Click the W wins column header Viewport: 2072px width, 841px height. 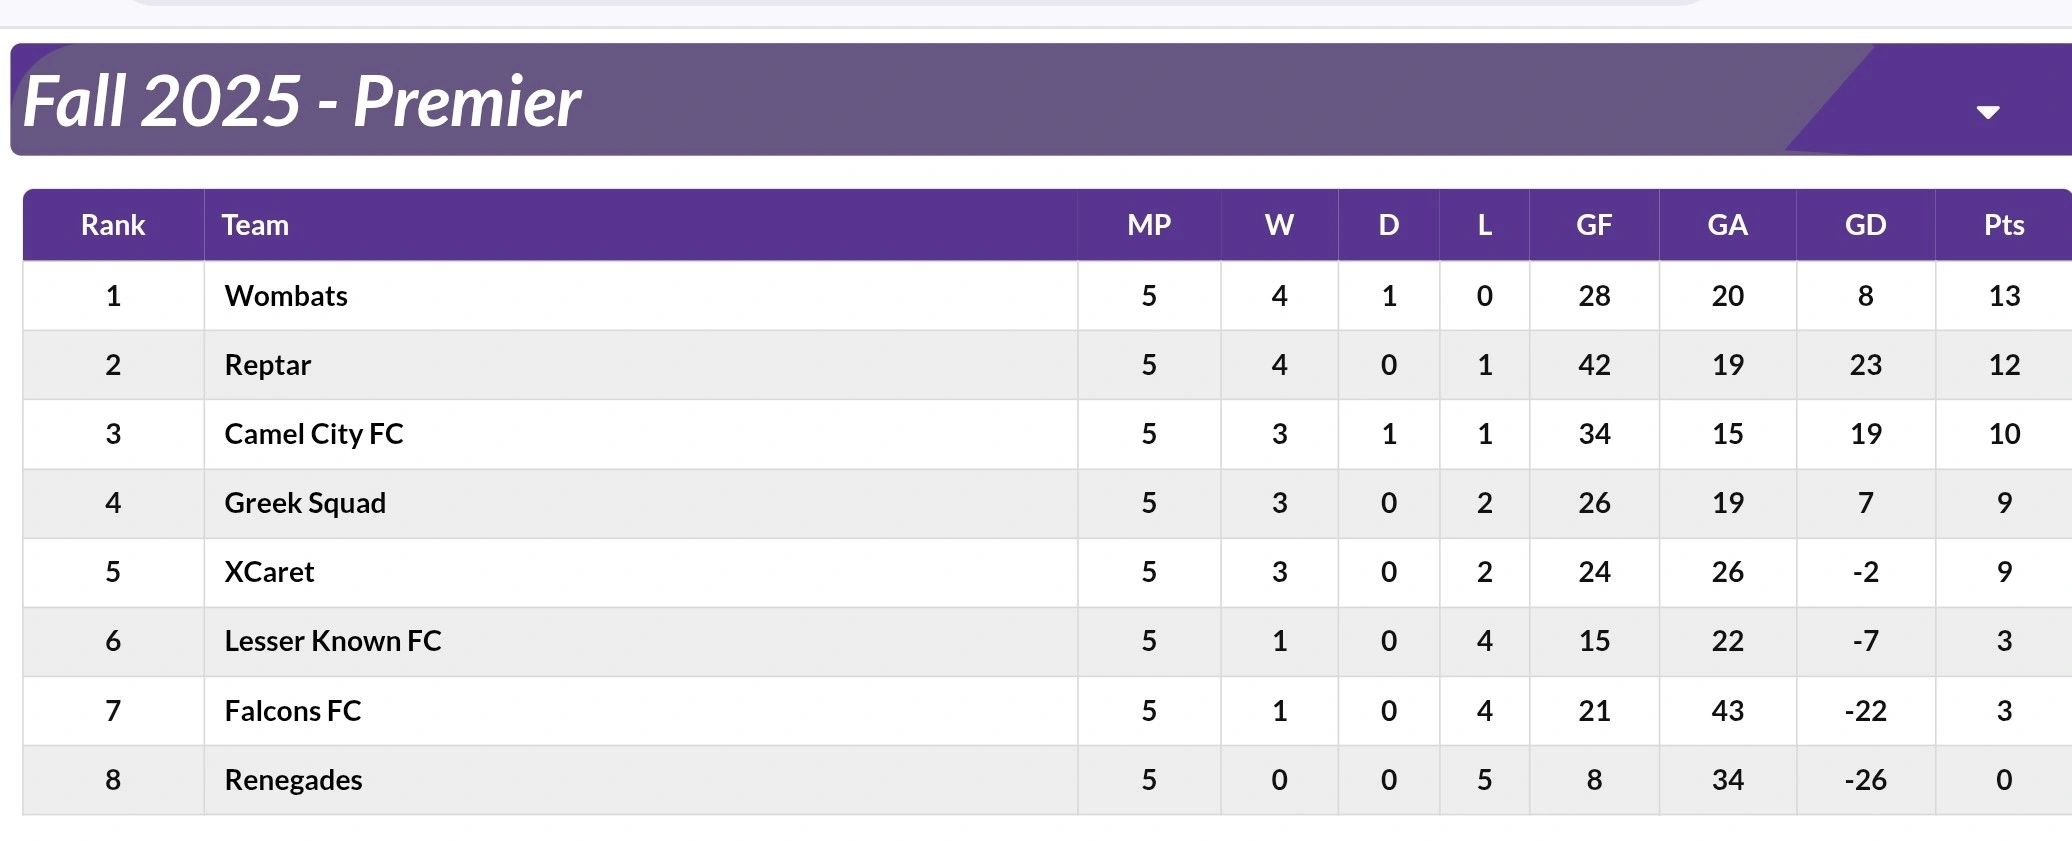click(1279, 225)
